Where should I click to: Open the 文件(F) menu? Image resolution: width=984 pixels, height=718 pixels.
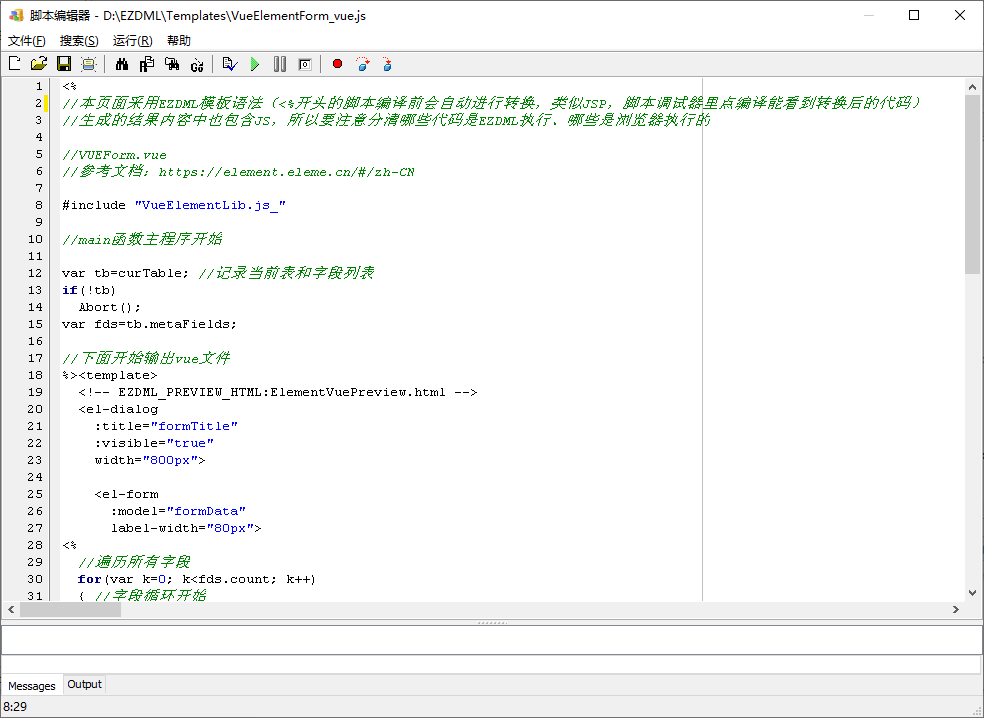coord(26,40)
